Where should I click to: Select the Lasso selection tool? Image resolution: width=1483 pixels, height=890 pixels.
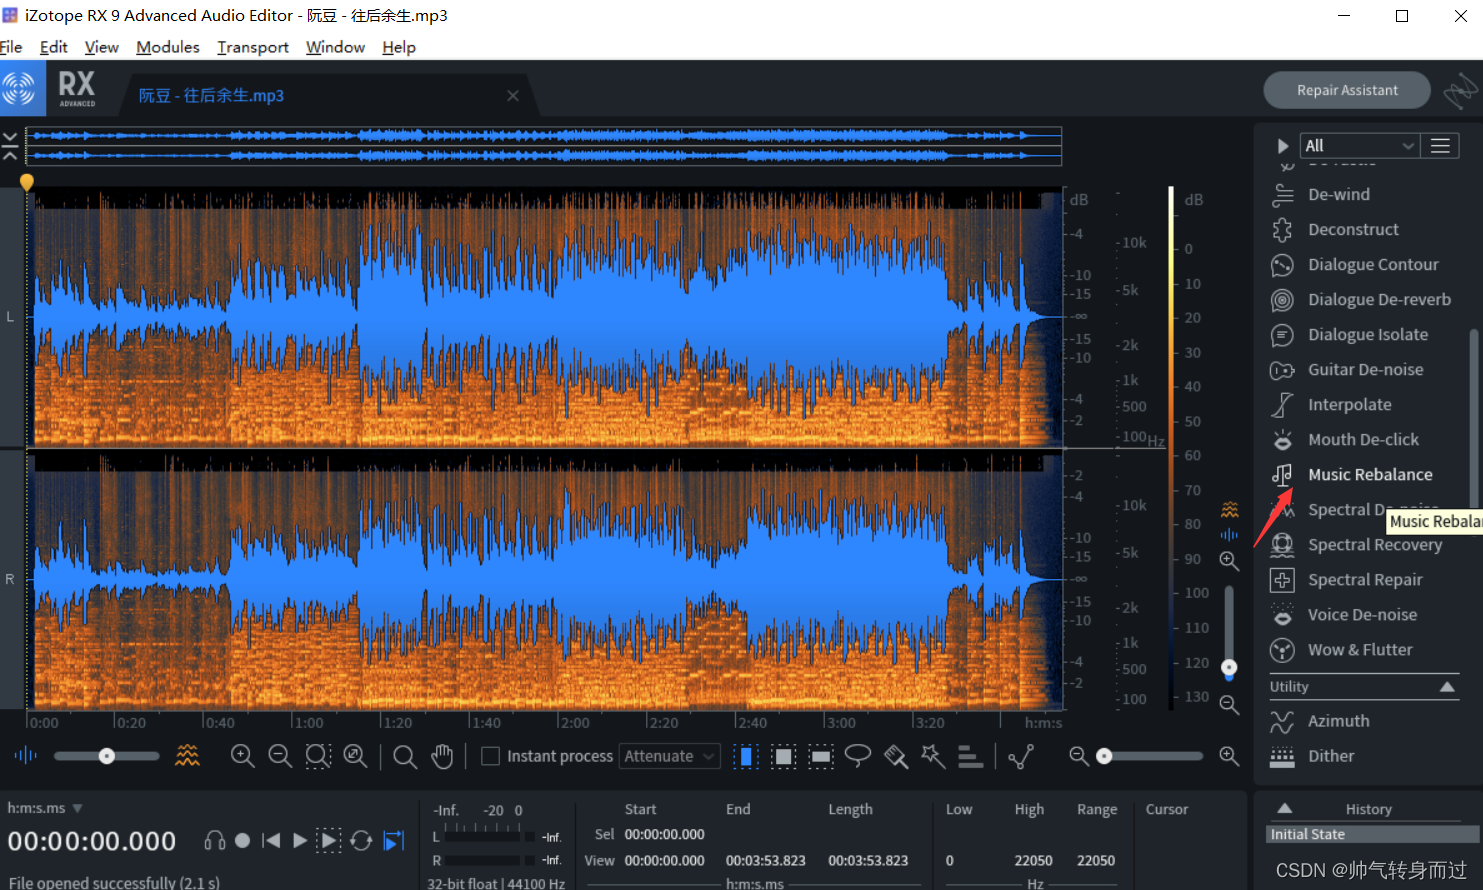858,756
